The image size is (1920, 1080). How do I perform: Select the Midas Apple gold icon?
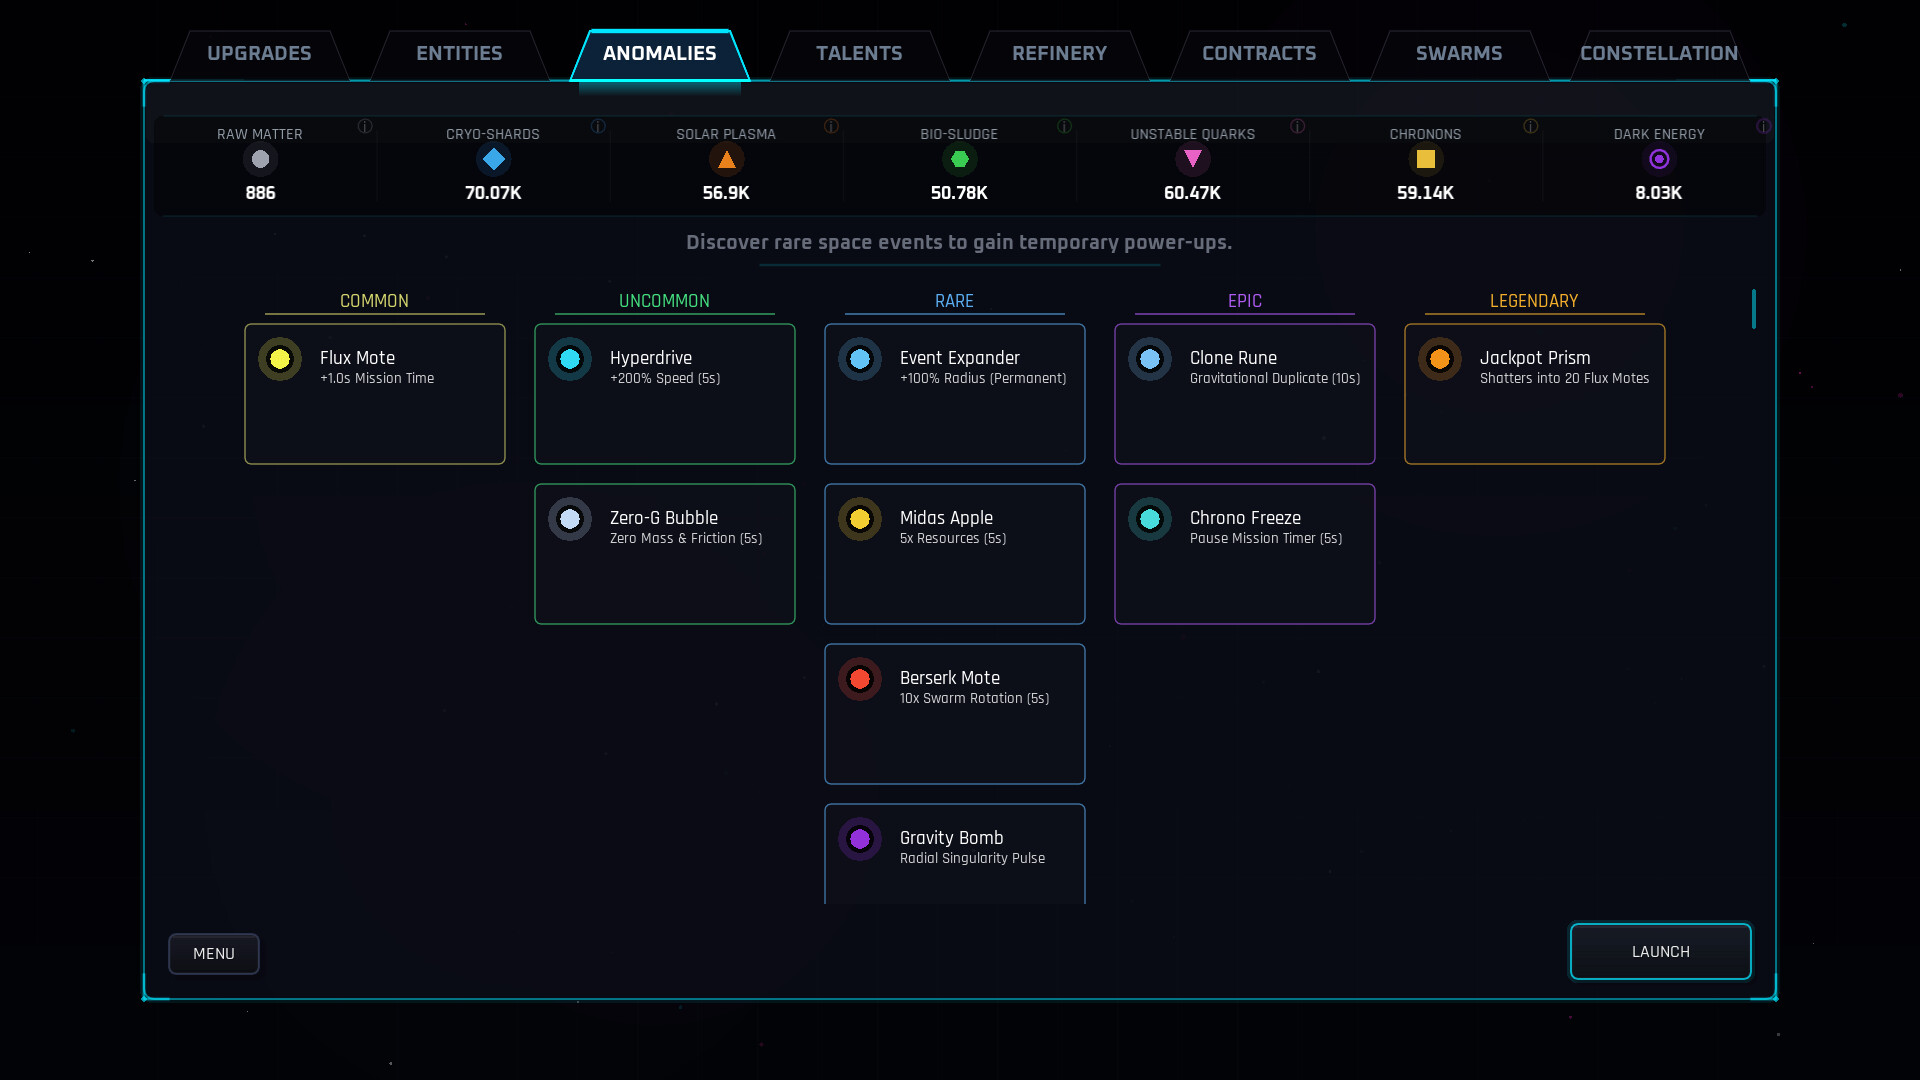tap(860, 519)
